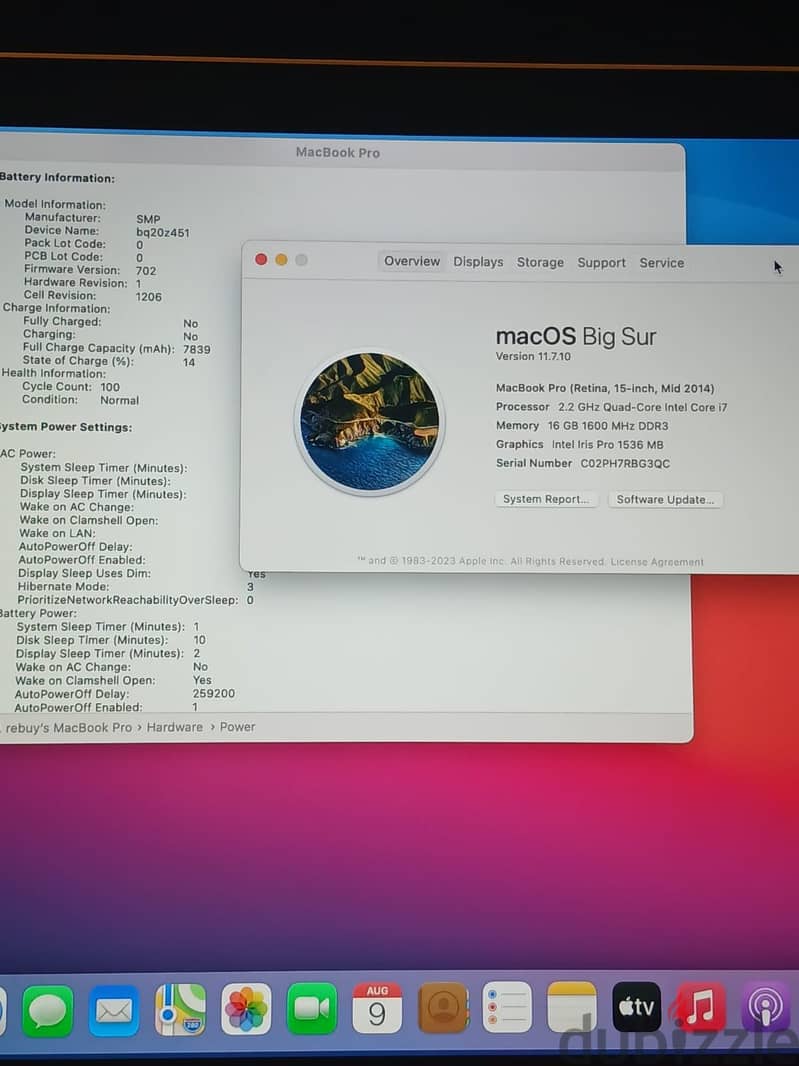The width and height of the screenshot is (799, 1066).
Task: Click the Software Update button
Action: pos(665,500)
